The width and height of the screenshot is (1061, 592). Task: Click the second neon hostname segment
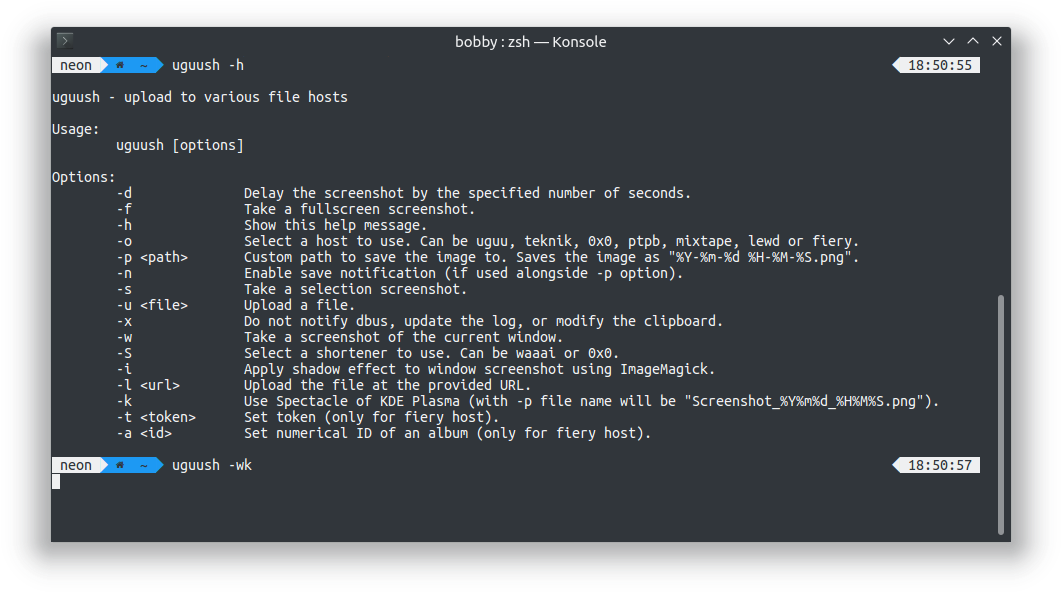(x=76, y=465)
